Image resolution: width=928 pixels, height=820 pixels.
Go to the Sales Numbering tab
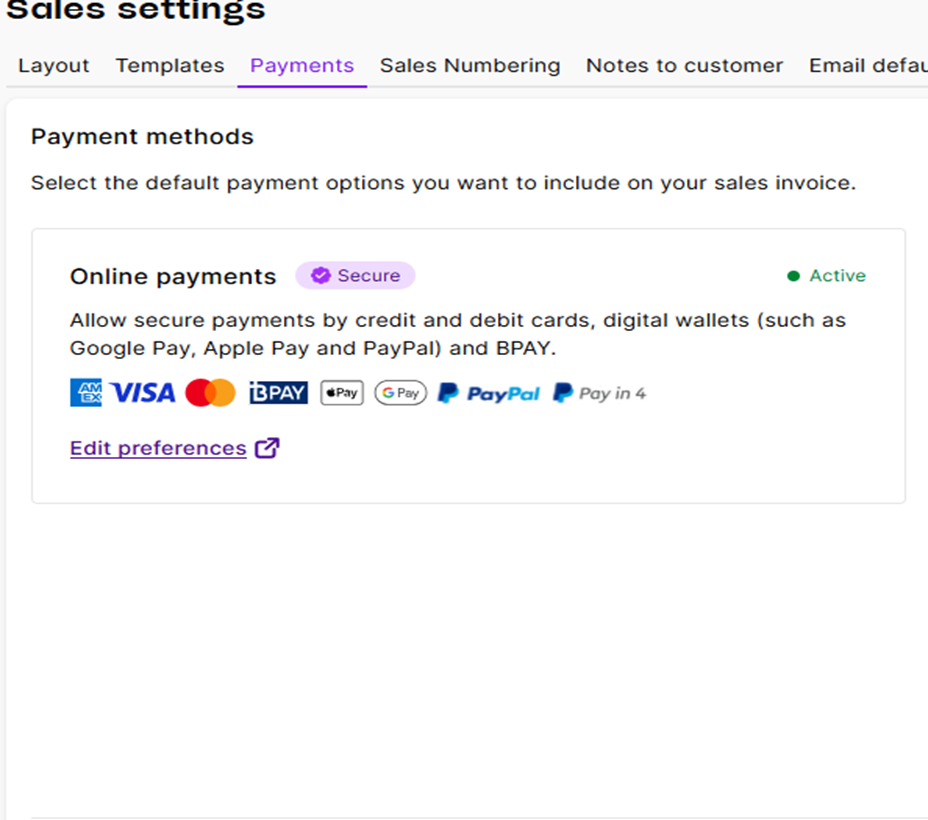pyautogui.click(x=470, y=66)
